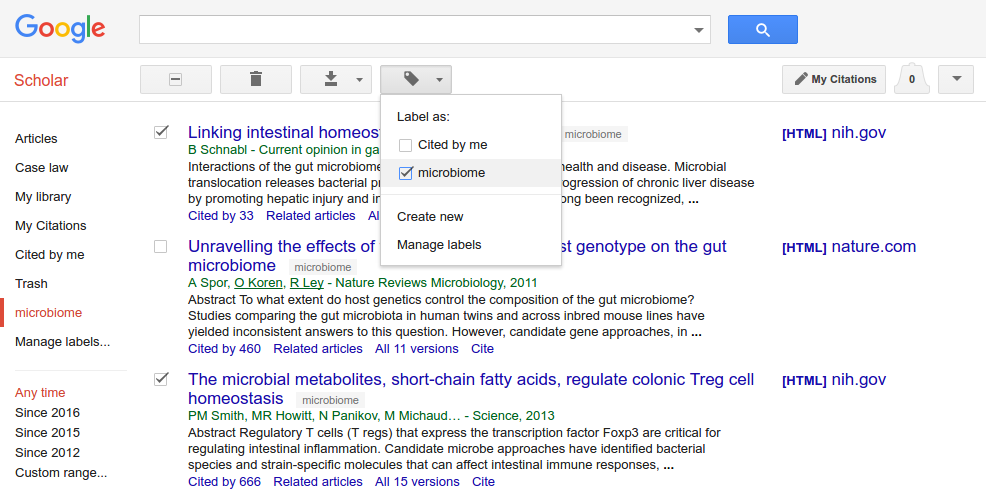The image size is (986, 494).
Task: Click the trash delete icon button
Action: pos(256,79)
